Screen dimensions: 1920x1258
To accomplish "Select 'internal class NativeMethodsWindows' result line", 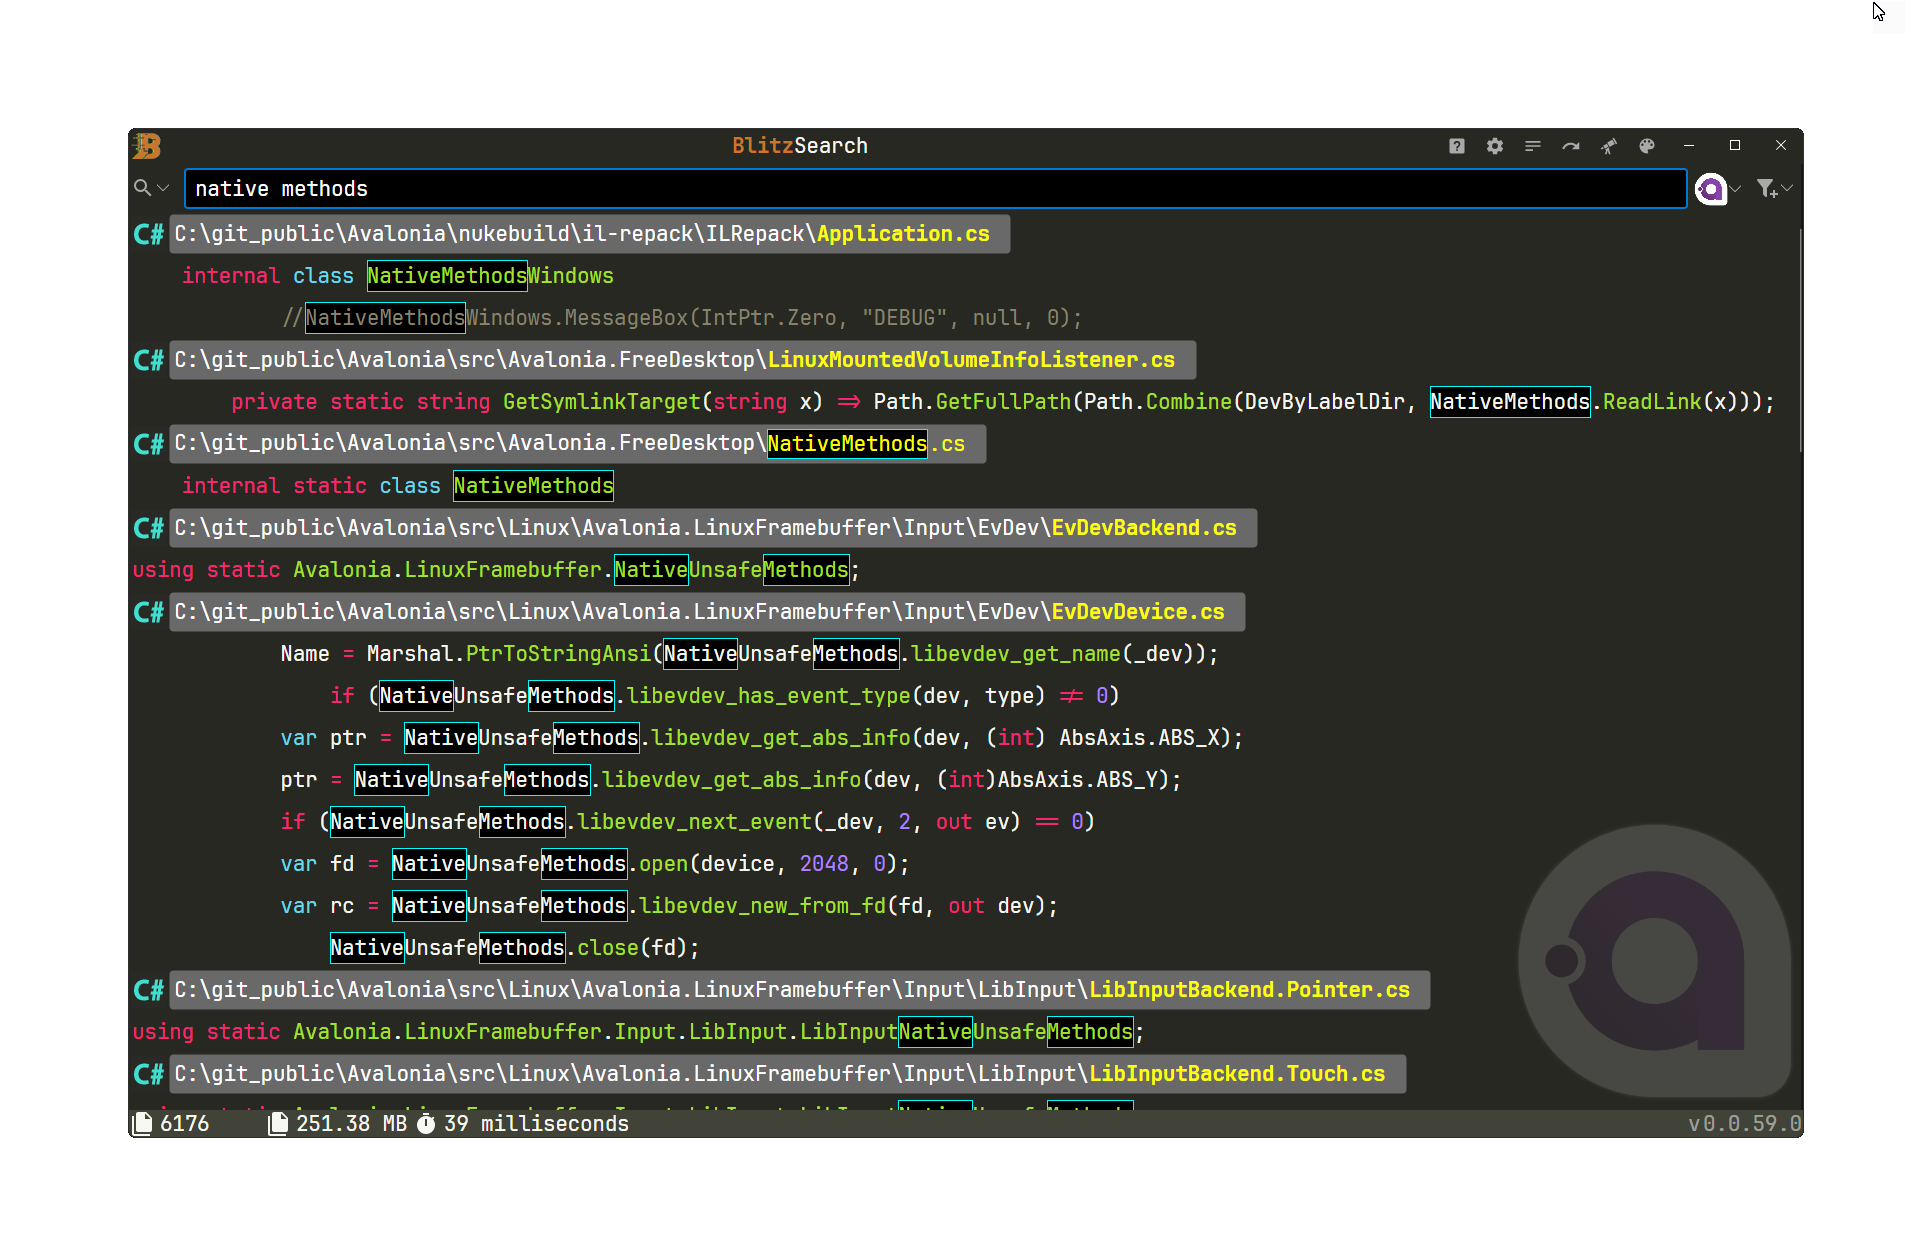I will click(x=398, y=276).
